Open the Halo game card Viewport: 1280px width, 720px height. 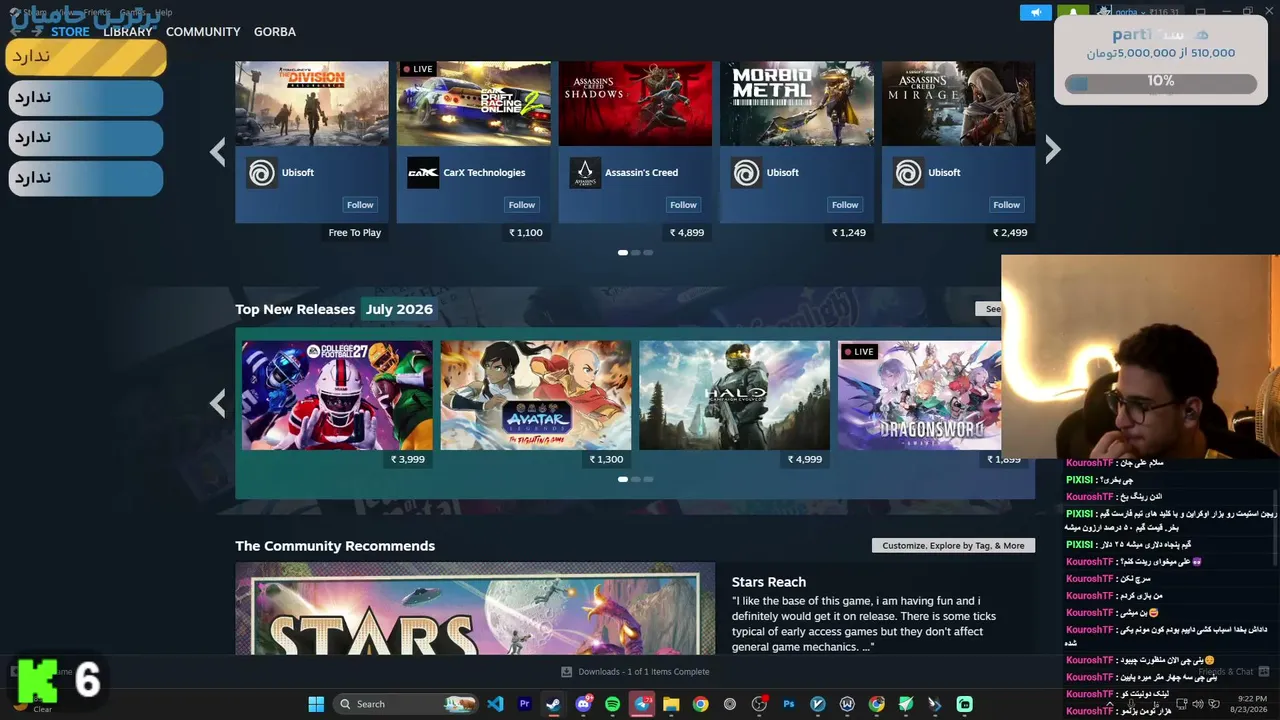(x=734, y=395)
